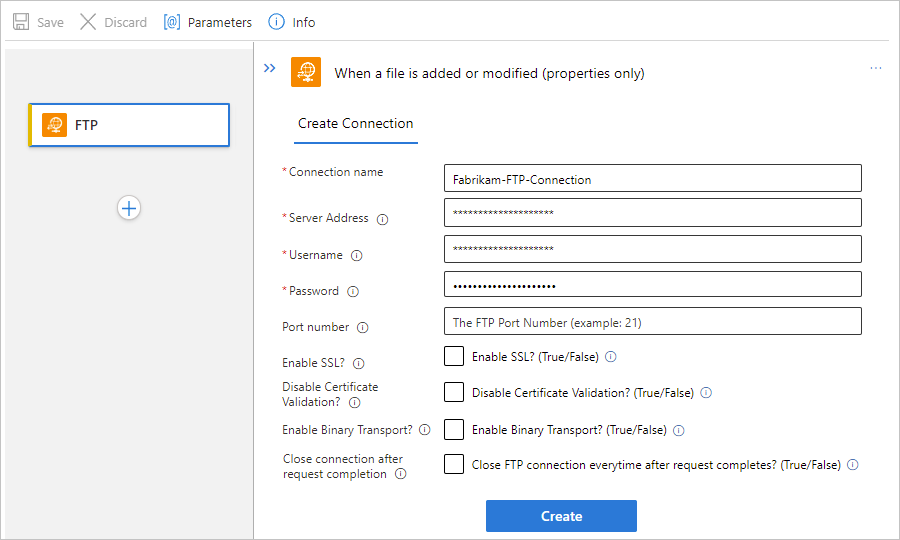Enable the SSL checkbox
Screen dimensions: 900x540
pos(454,357)
